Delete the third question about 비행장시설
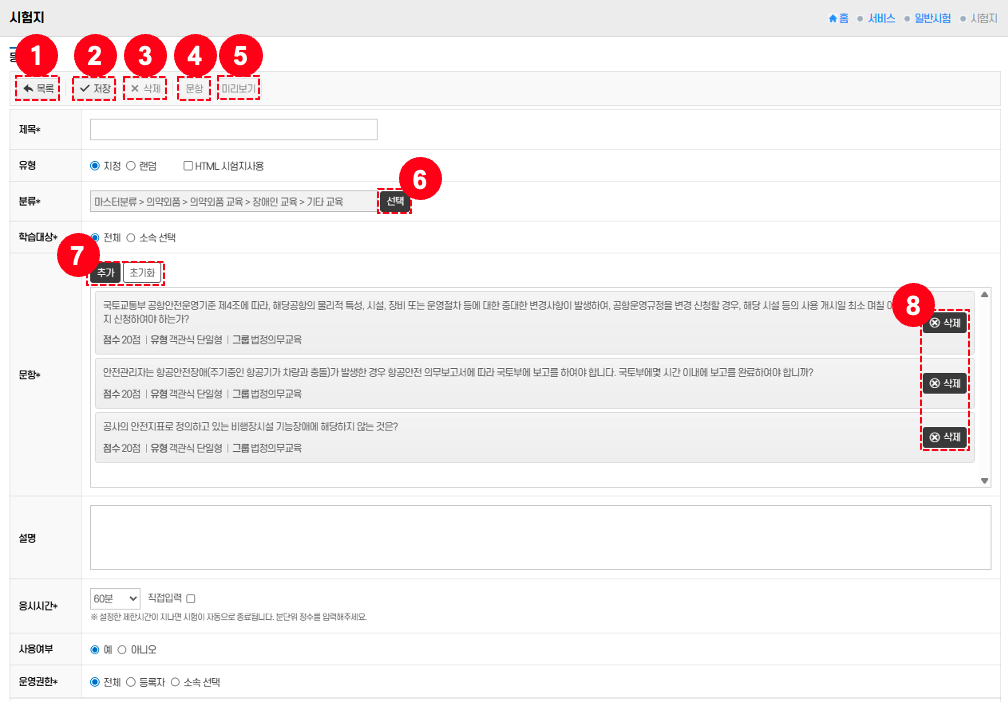The width and height of the screenshot is (1008, 702). (x=945, y=437)
